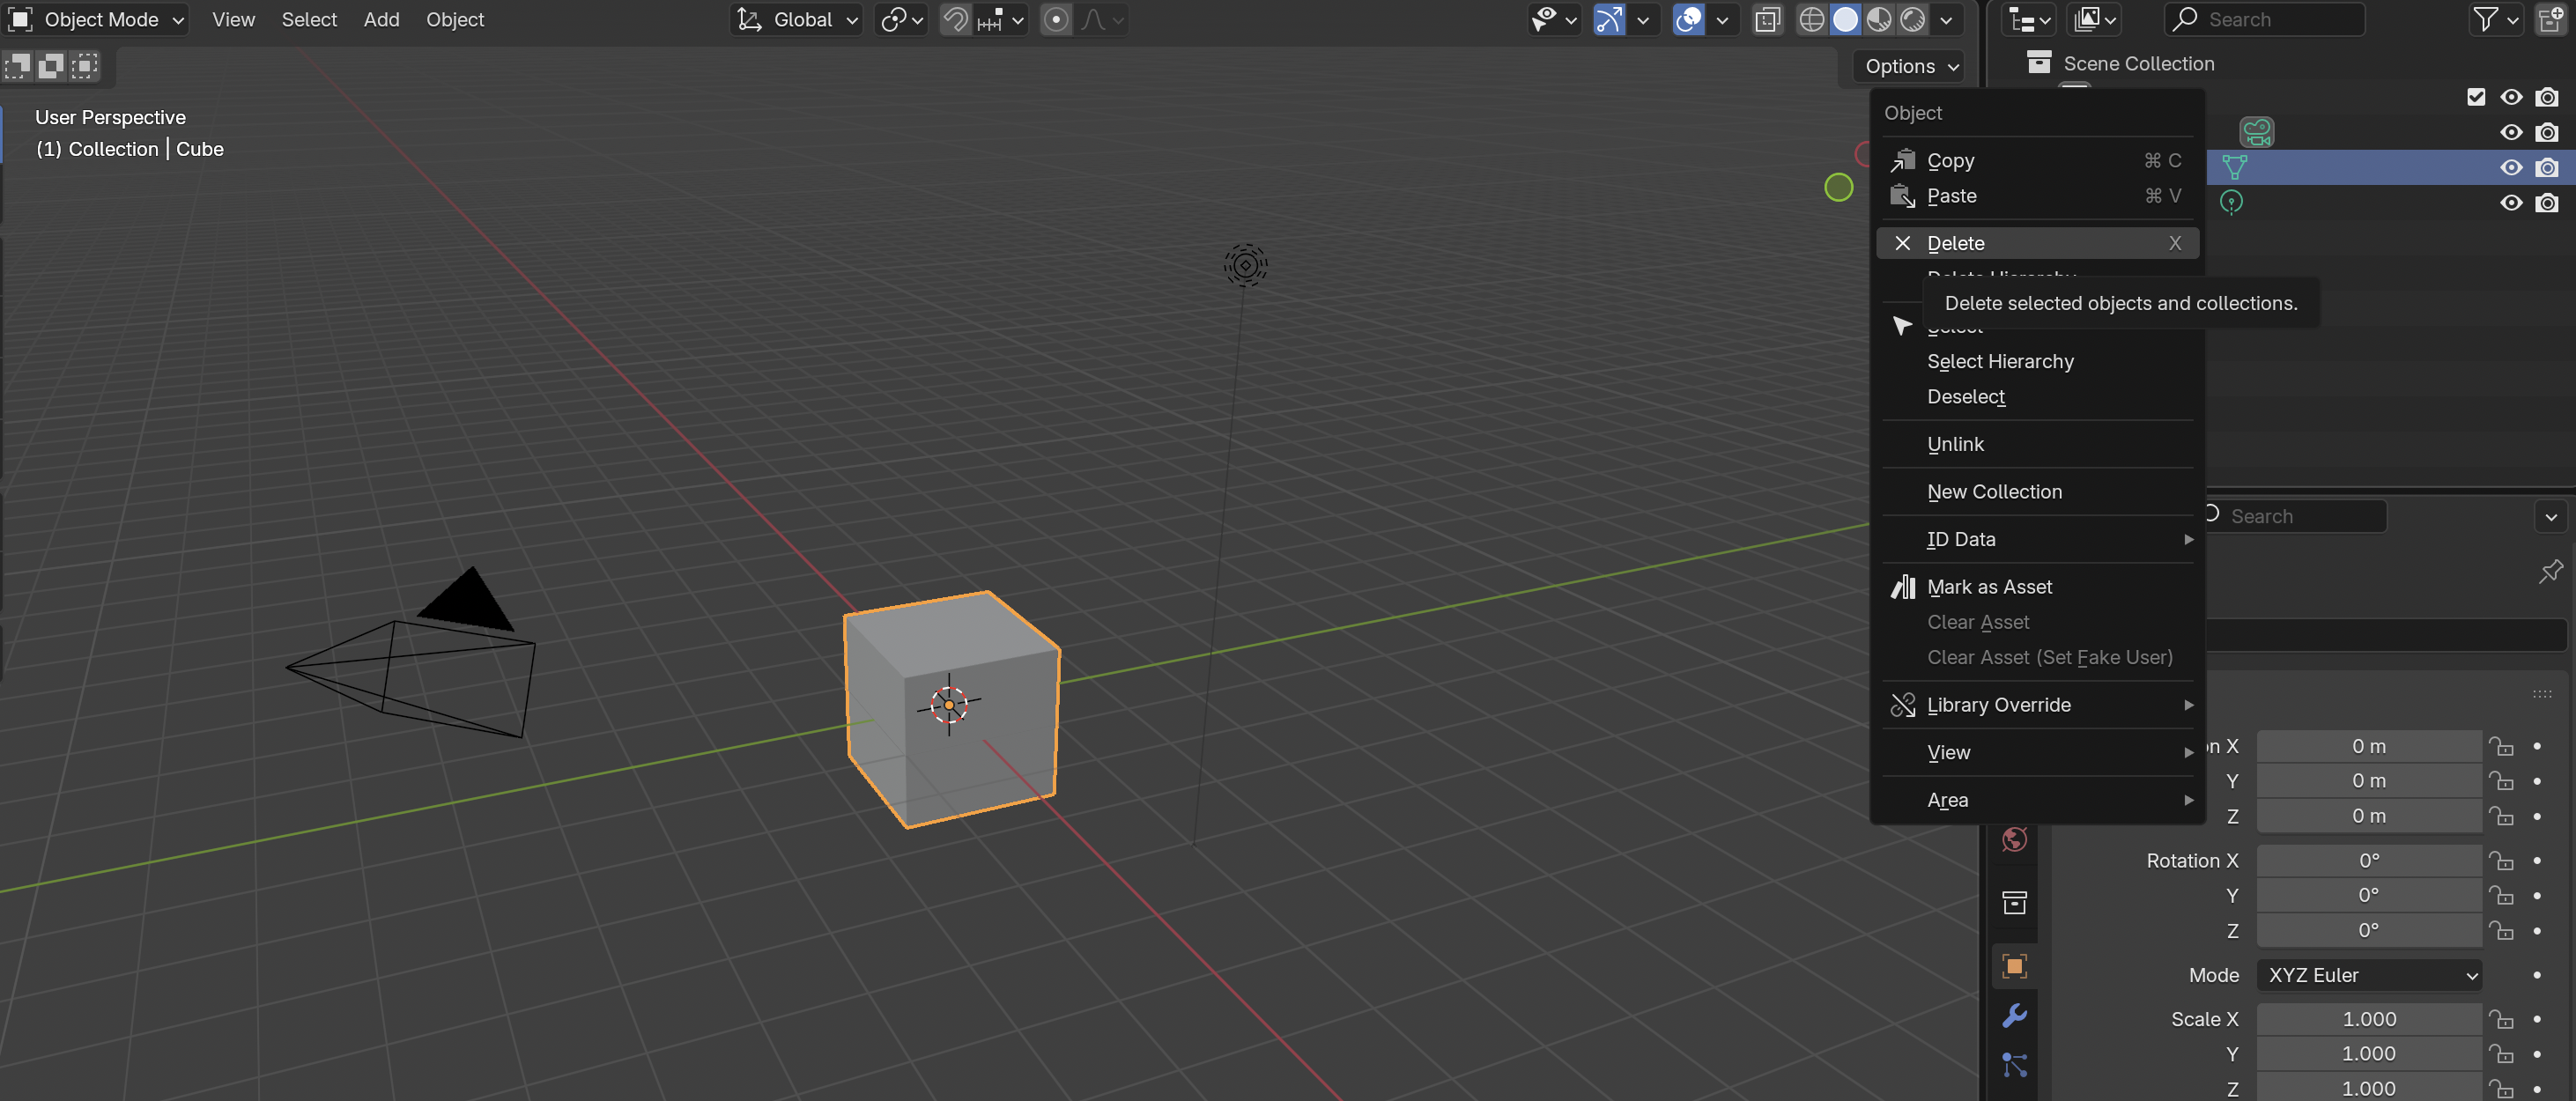2576x1101 pixels.
Task: Open the outliner editor type dropdown
Action: coord(2028,19)
